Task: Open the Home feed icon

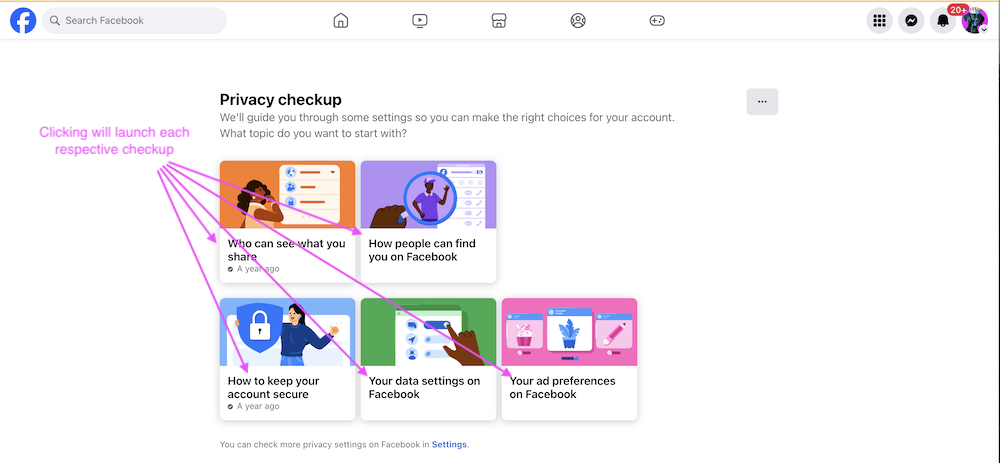Action: 341,20
